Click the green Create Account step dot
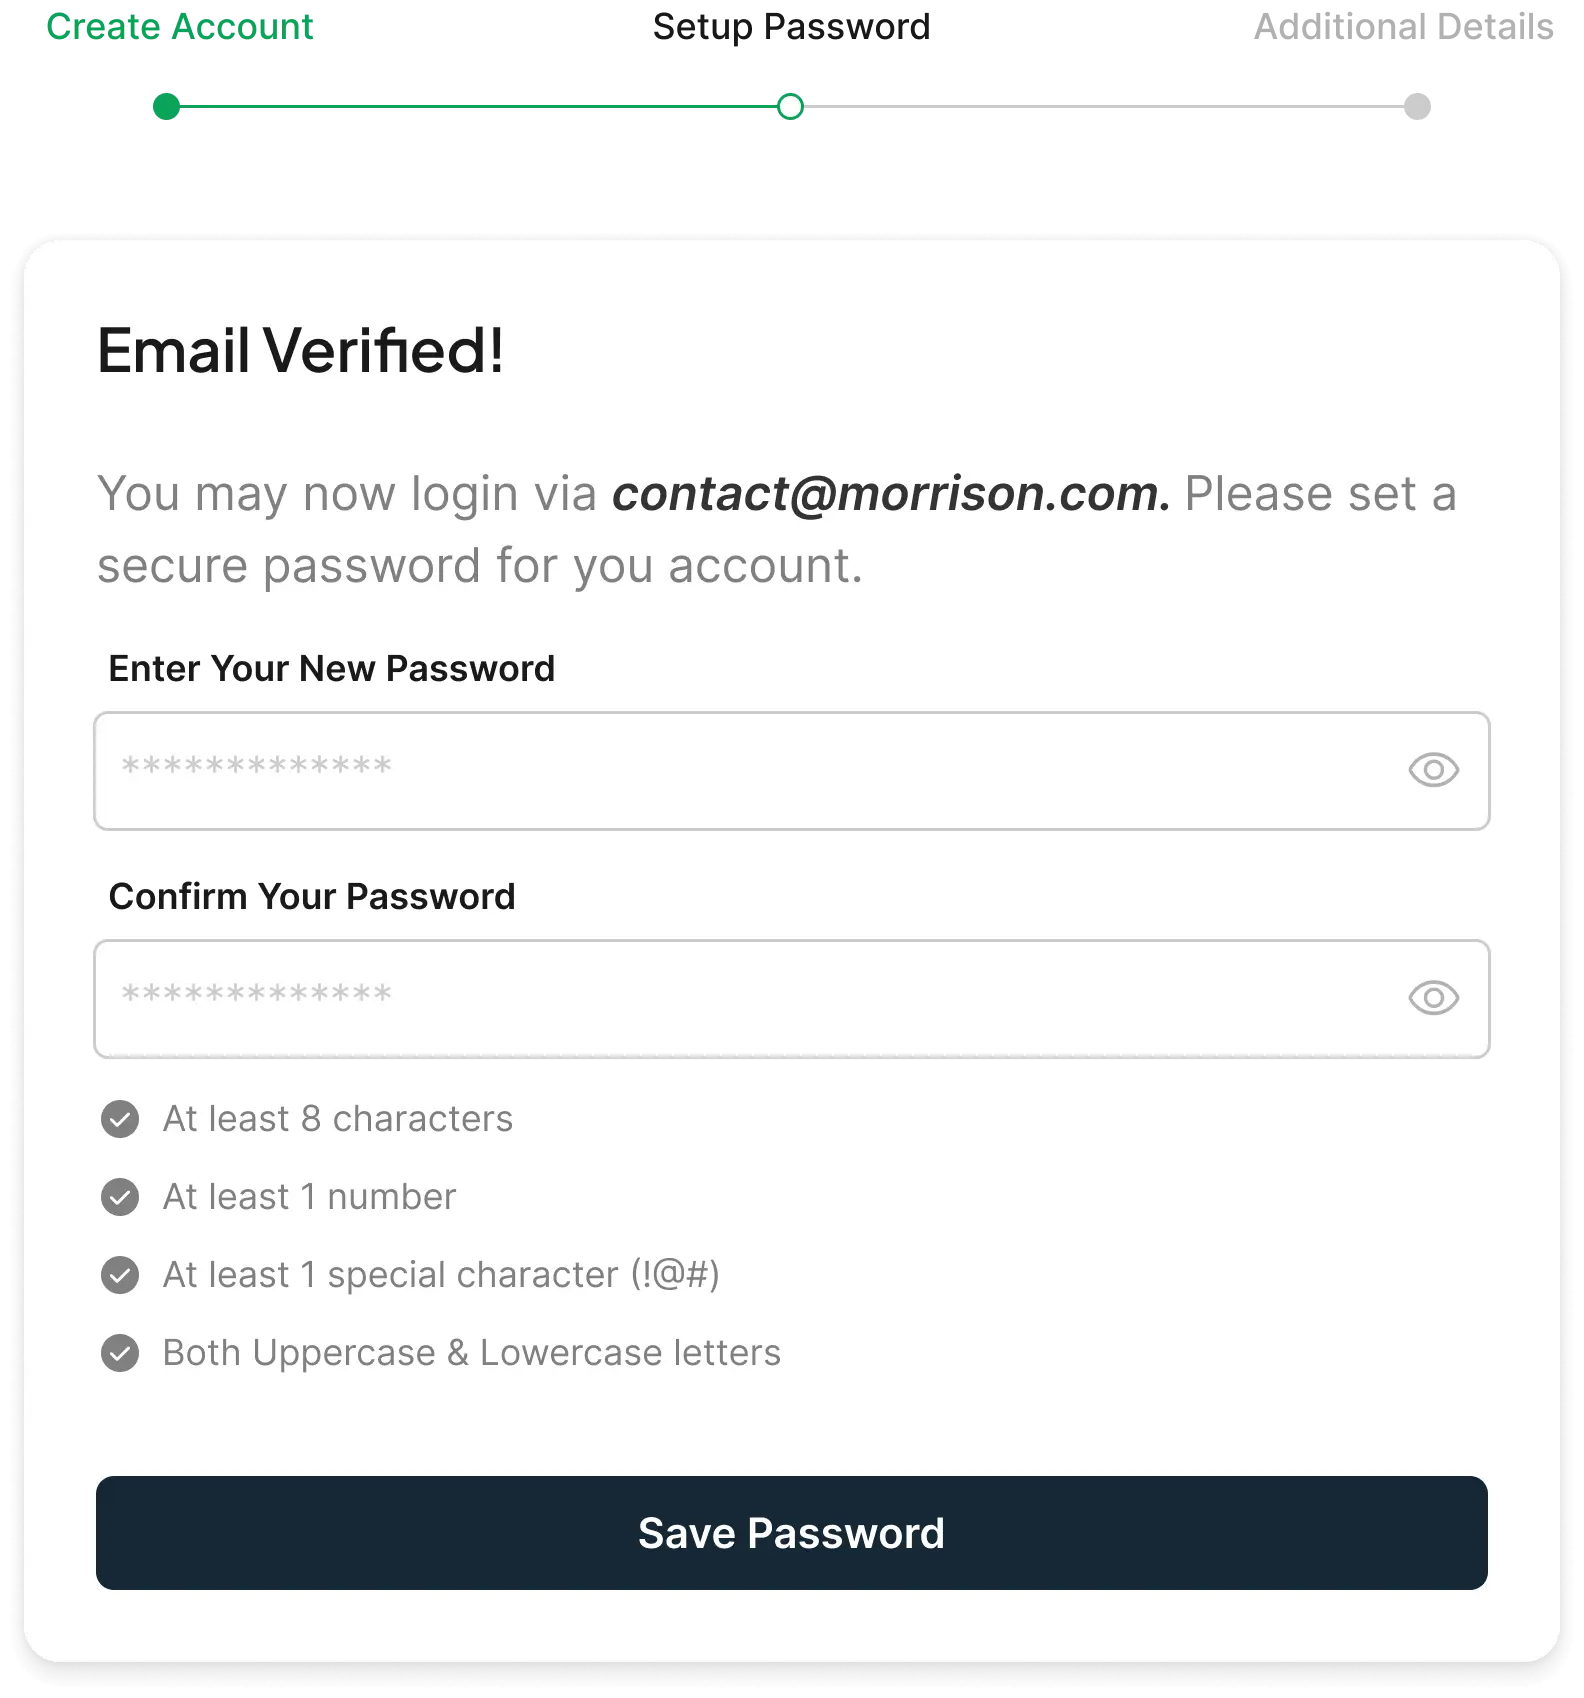Image resolution: width=1584 pixels, height=1698 pixels. 167,105
